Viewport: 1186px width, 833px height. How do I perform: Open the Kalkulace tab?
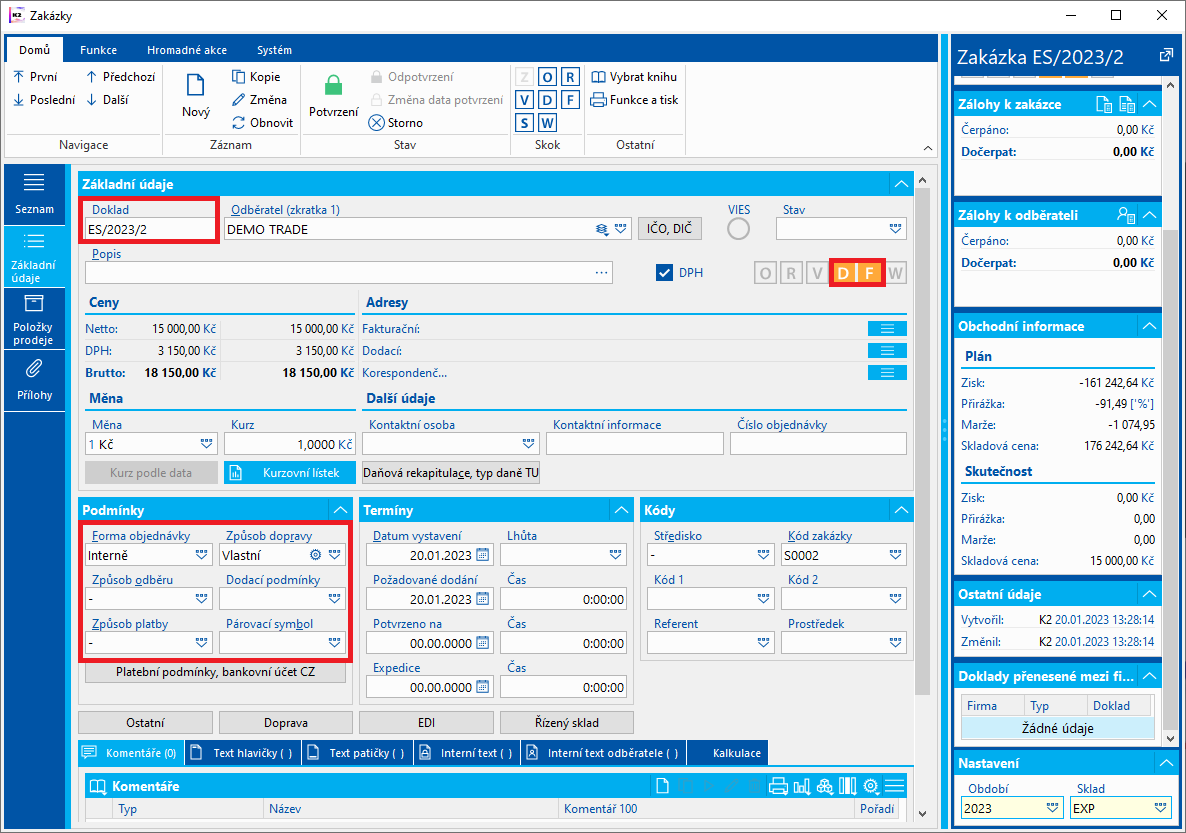[728, 753]
